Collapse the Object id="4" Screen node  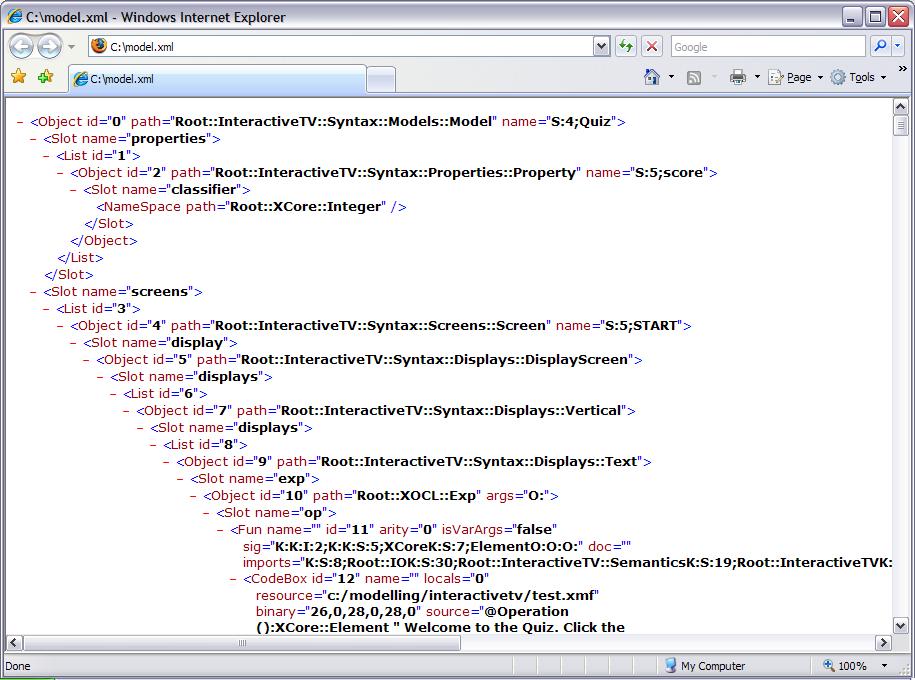(x=60, y=326)
